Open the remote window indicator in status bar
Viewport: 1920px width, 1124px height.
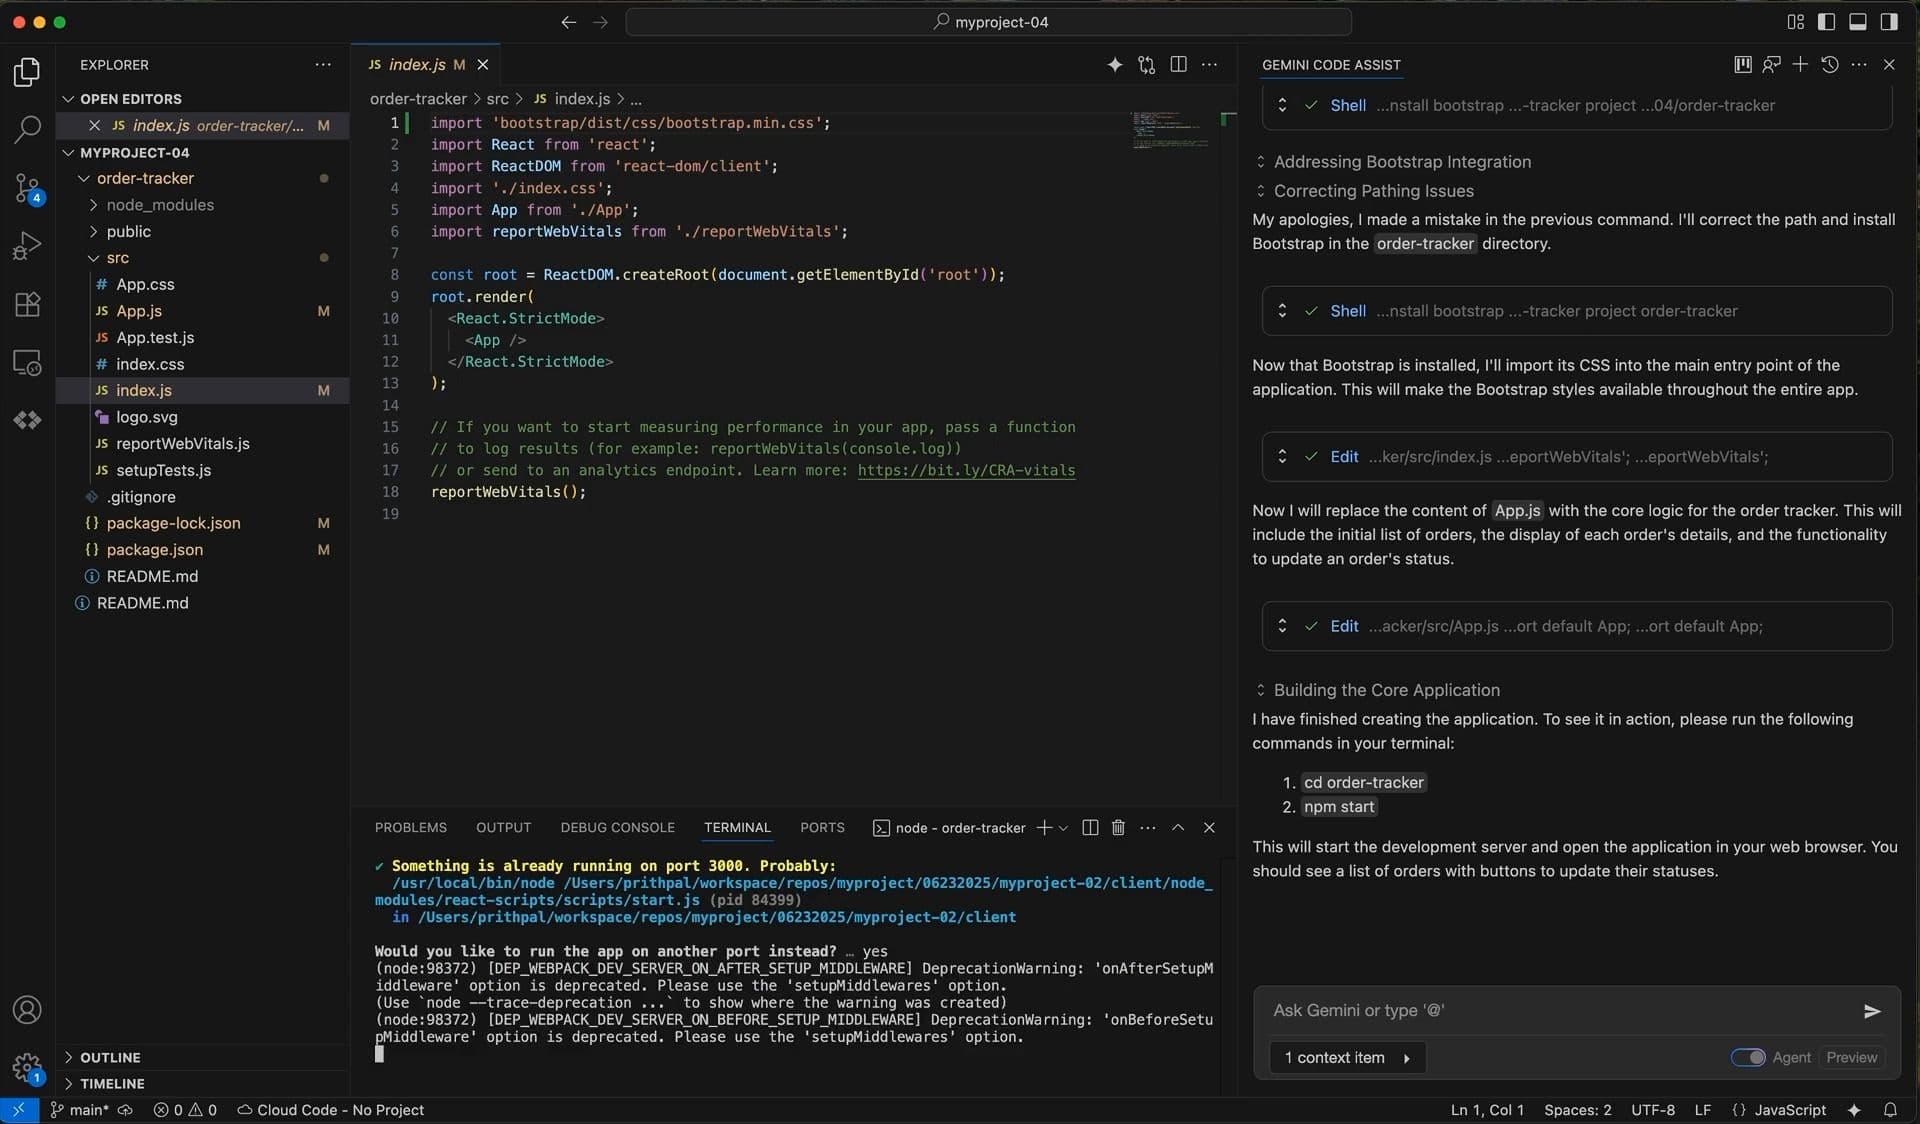tap(19, 1110)
